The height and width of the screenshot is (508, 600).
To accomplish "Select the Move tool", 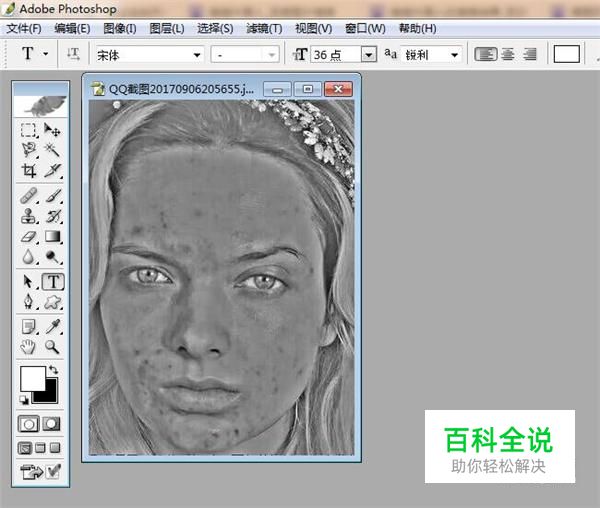I will pyautogui.click(x=52, y=130).
